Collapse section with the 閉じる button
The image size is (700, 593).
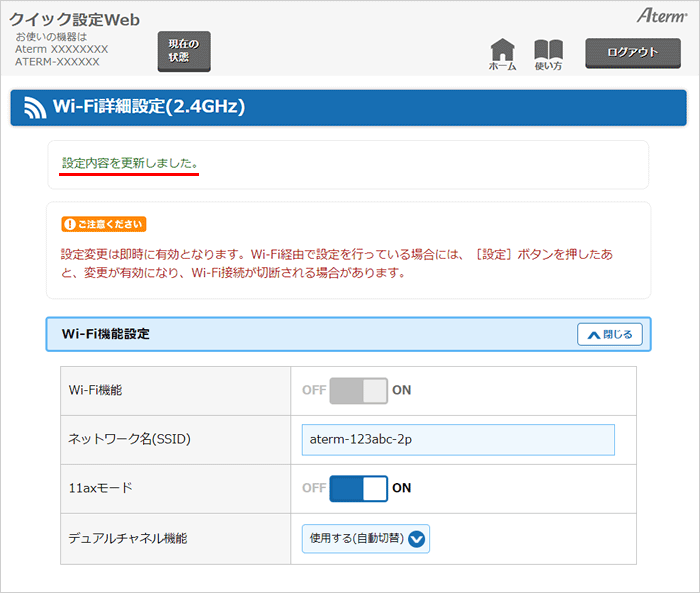tap(609, 334)
